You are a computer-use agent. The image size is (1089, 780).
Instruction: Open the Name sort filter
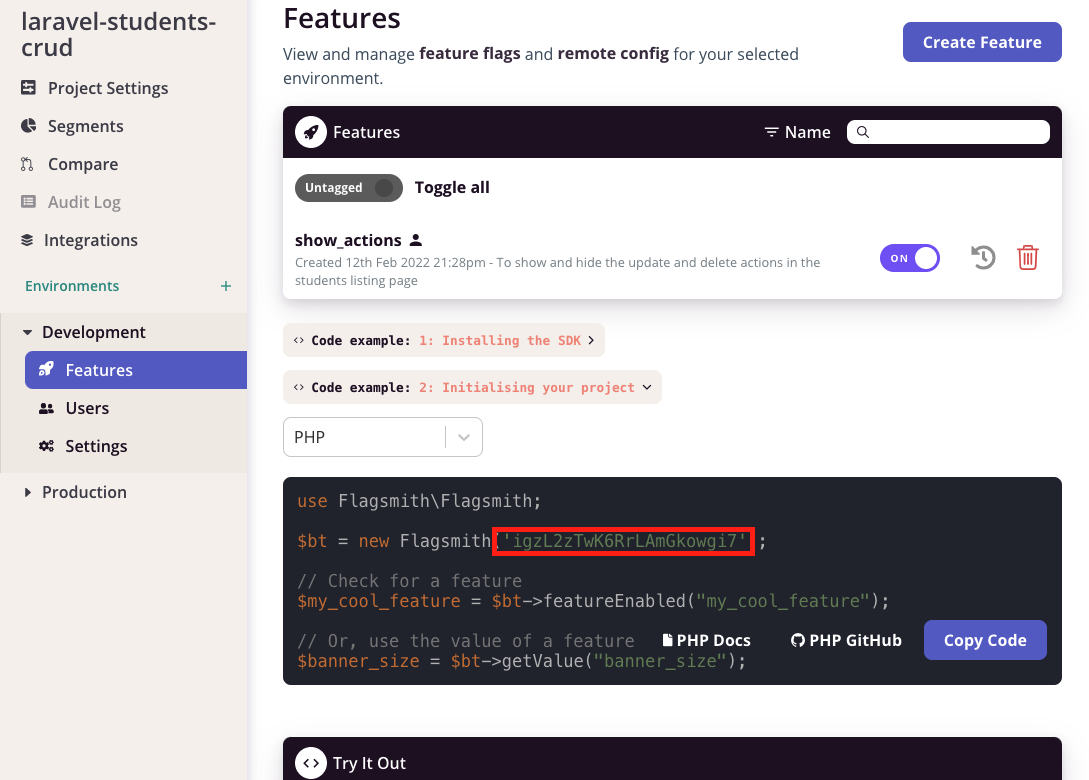(x=797, y=132)
